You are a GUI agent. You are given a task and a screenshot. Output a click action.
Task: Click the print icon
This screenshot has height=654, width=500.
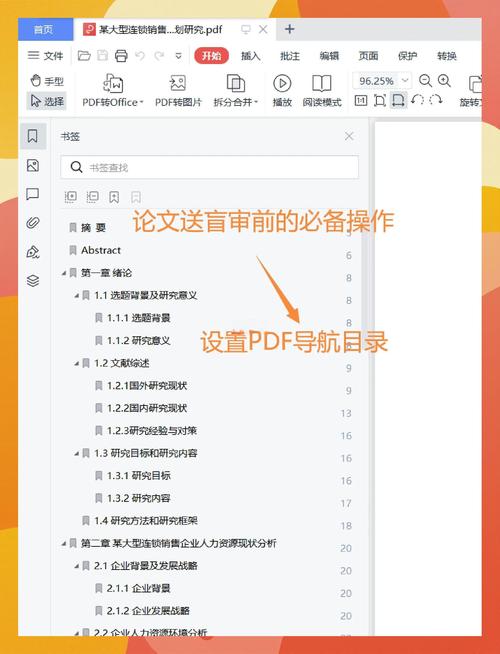point(121,55)
